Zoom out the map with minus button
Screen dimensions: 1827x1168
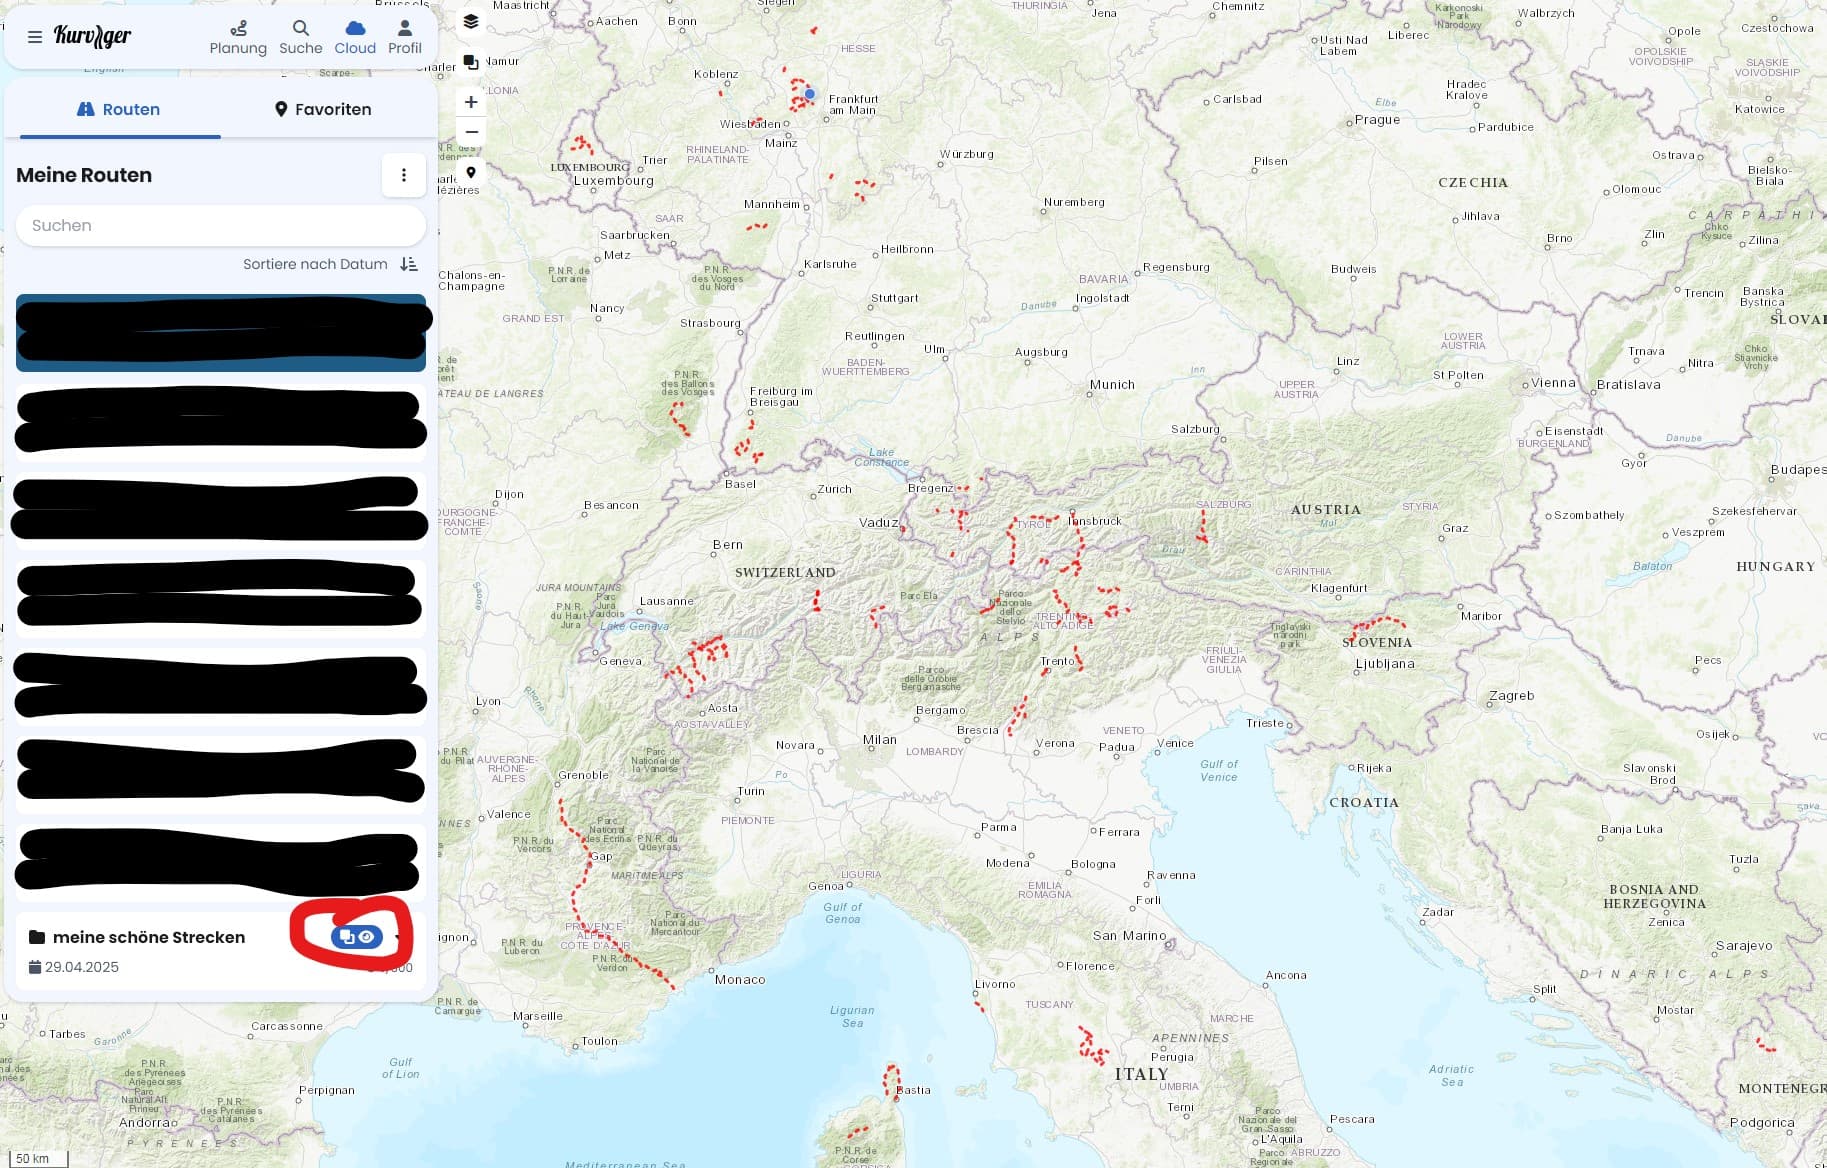click(471, 132)
